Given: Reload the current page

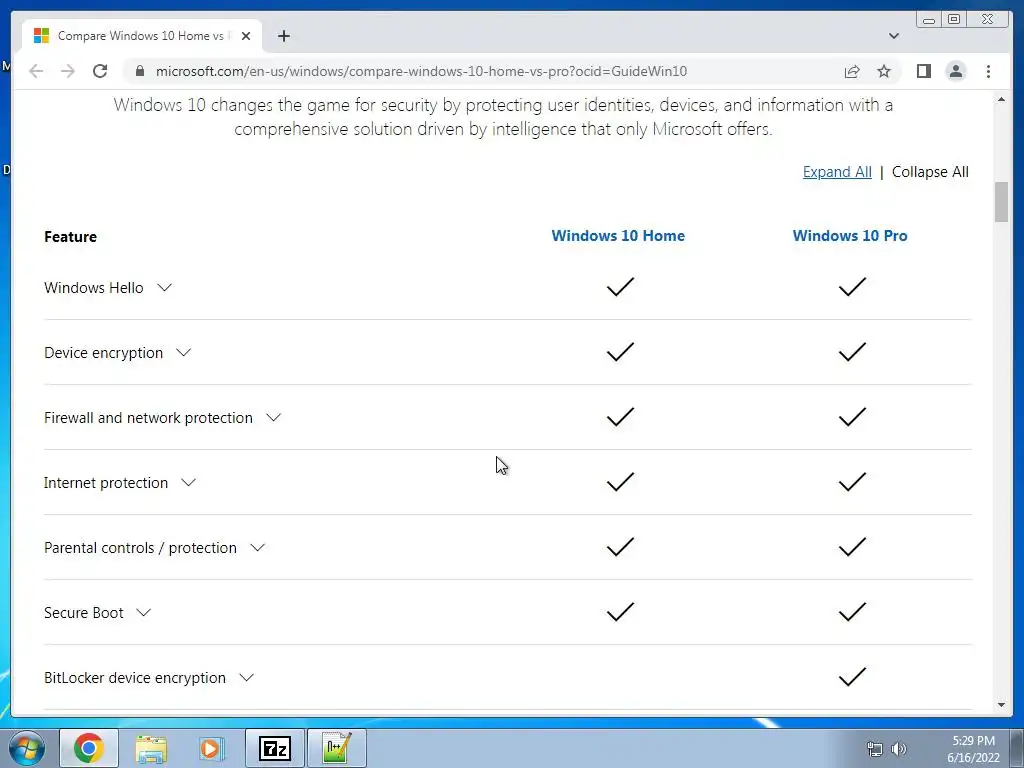Looking at the screenshot, I should [100, 71].
